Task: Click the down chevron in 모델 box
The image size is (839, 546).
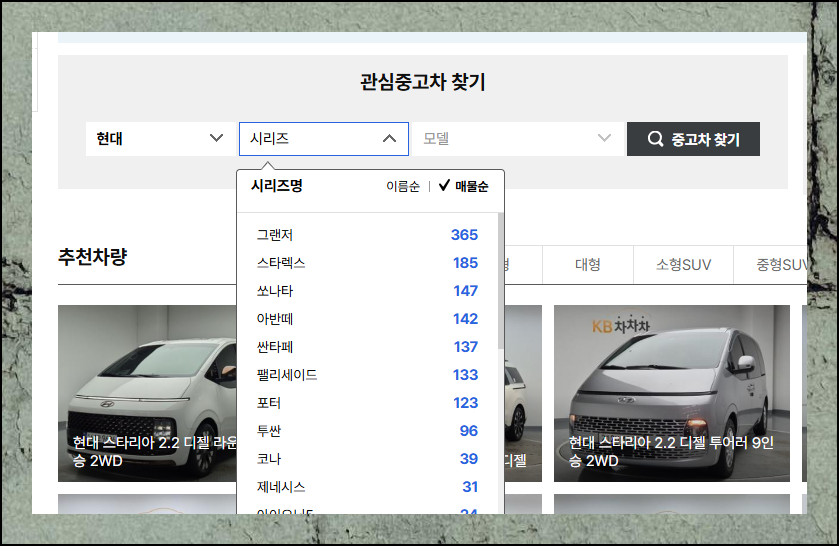Action: click(604, 138)
